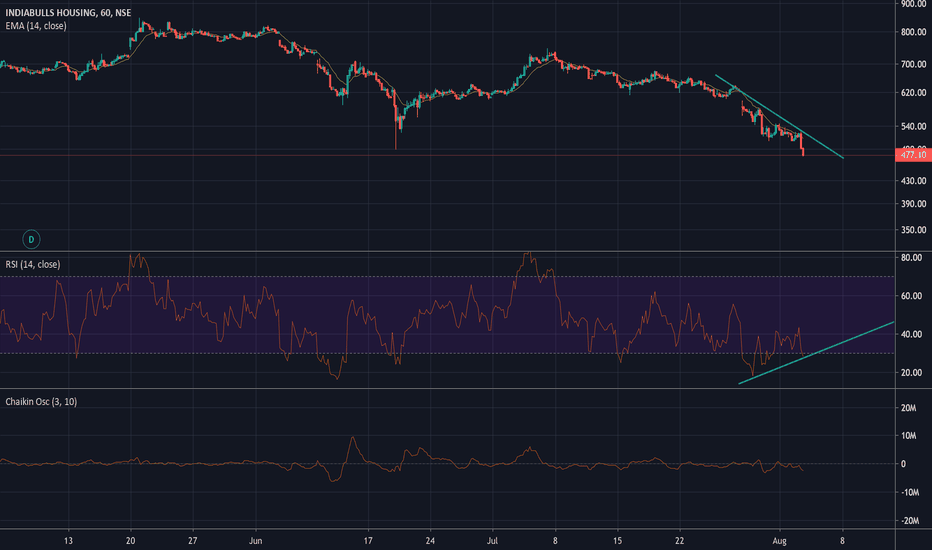The image size is (932, 550).
Task: Click the 430.00 price axis label
Action: [914, 180]
